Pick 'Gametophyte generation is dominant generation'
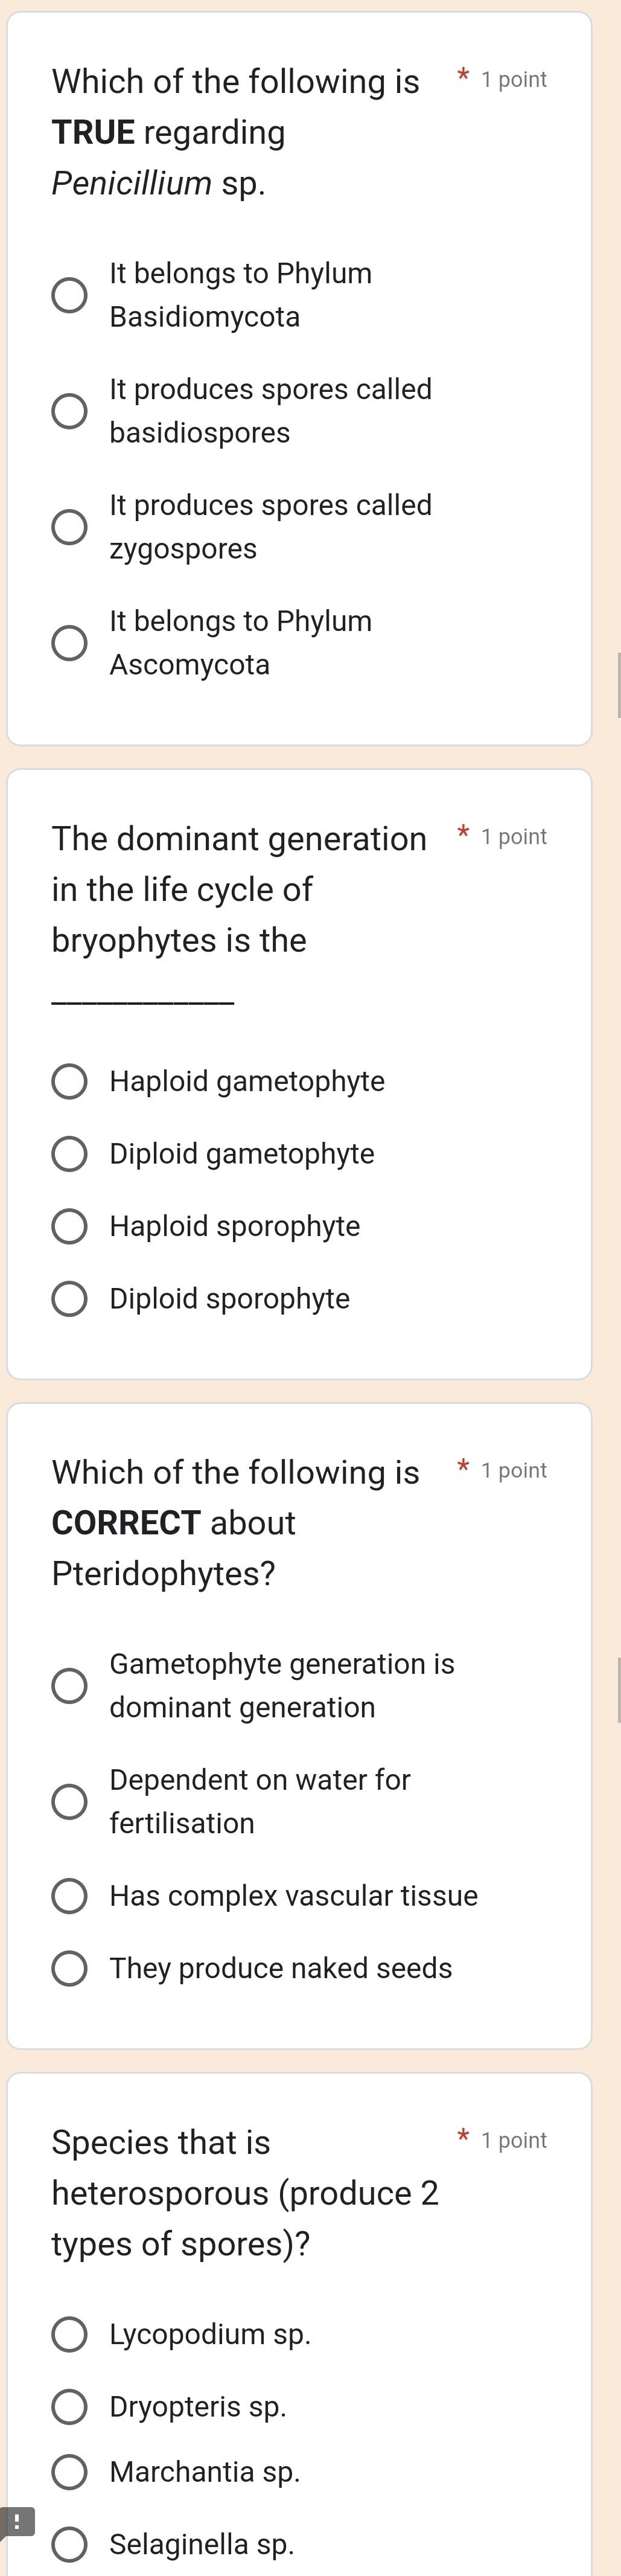This screenshot has width=621, height=2576. pyautogui.click(x=69, y=1685)
